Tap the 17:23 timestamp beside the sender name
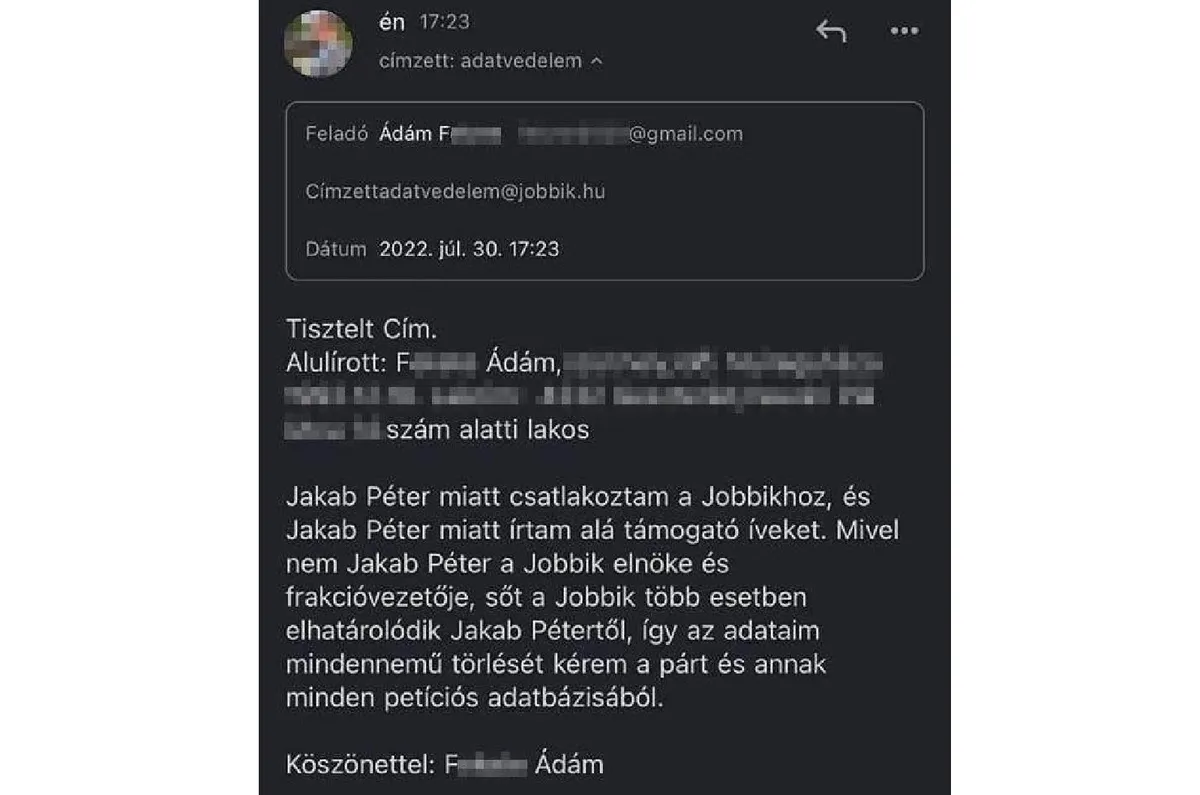This screenshot has height=795, width=1200. 444,22
